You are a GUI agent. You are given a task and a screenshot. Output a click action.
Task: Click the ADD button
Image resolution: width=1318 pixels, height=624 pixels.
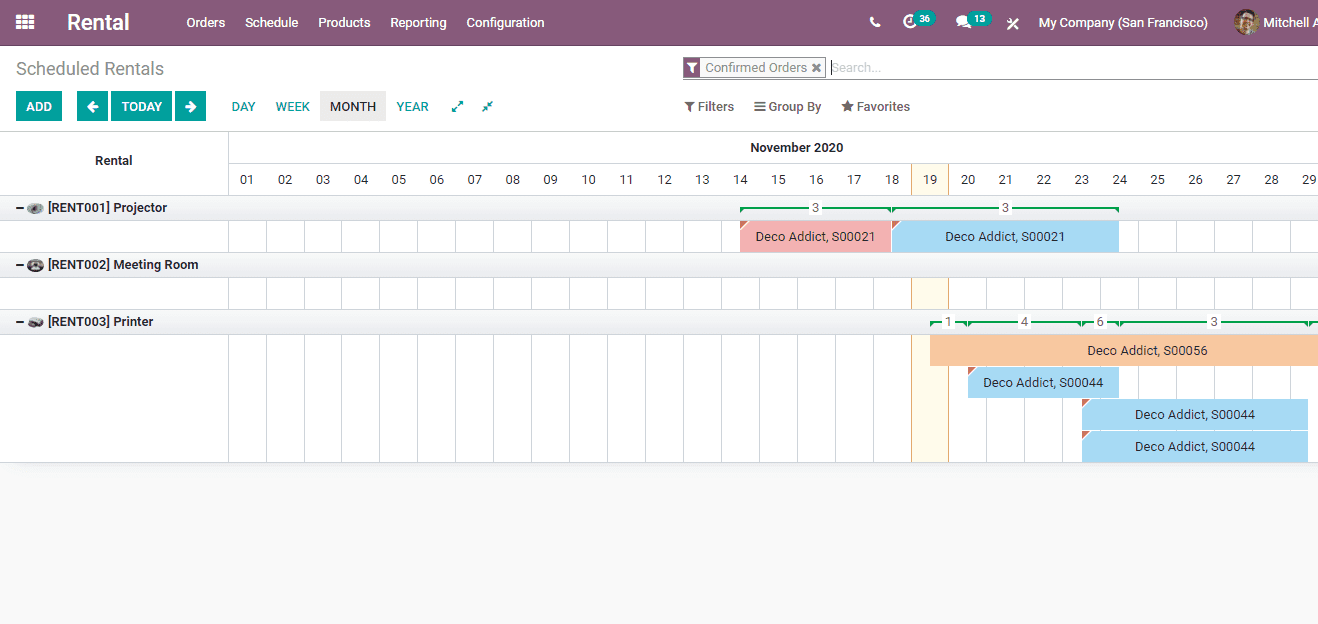click(x=39, y=106)
